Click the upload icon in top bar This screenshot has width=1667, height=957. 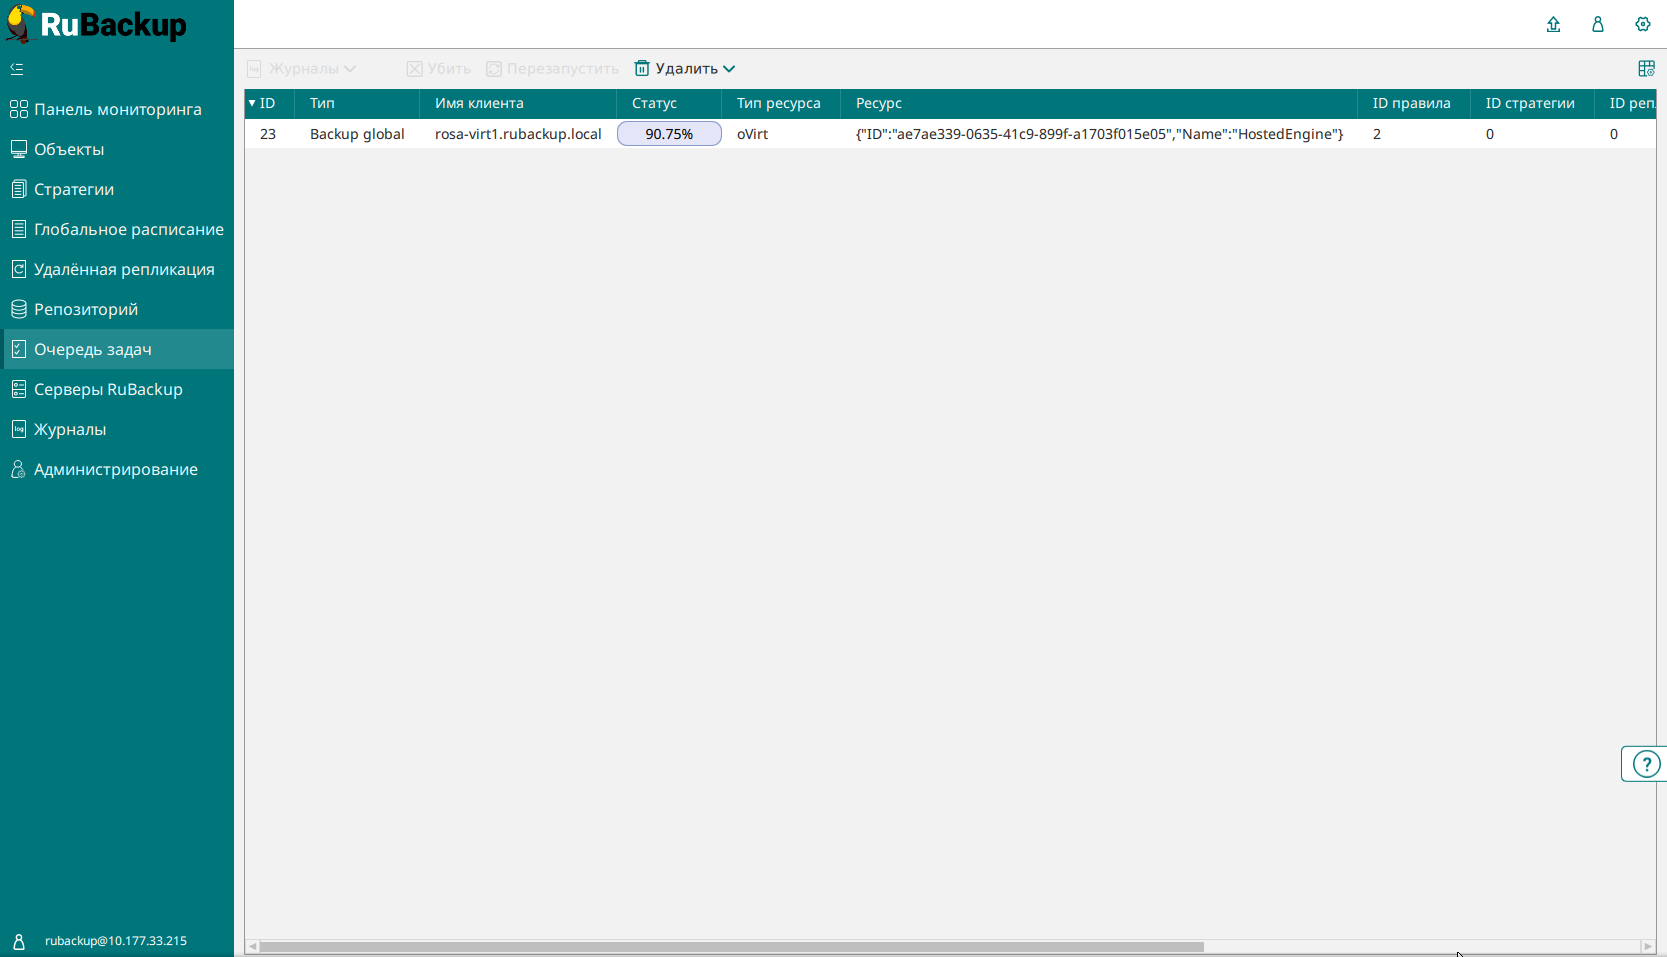pos(1553,25)
